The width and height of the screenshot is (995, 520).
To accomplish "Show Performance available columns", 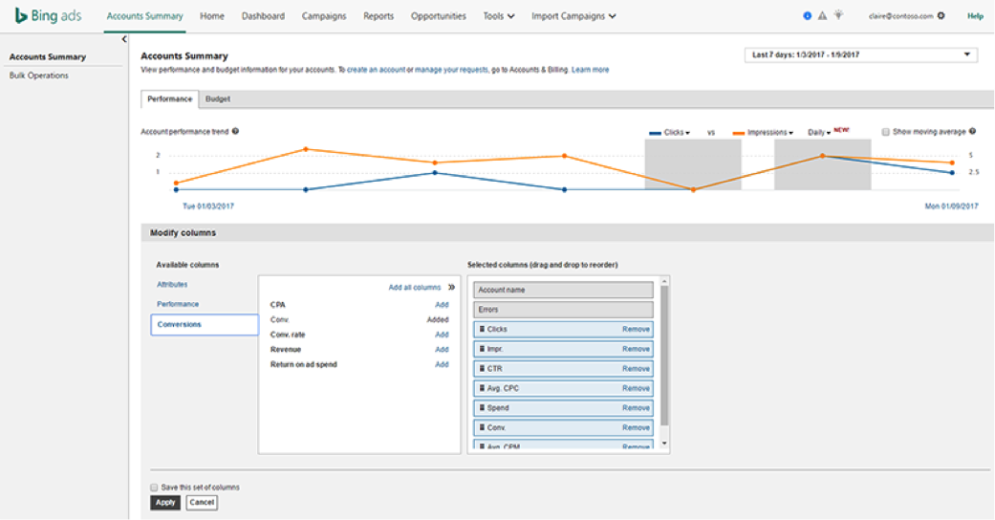I will point(178,304).
